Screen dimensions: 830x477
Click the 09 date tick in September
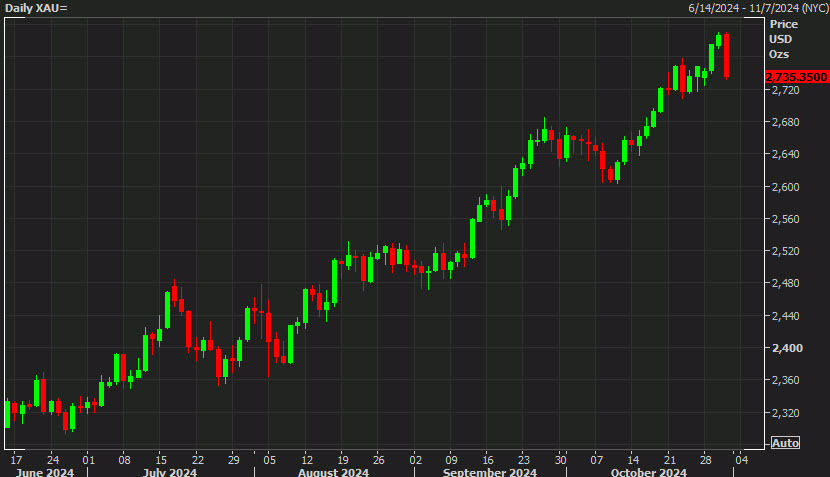[x=451, y=460]
